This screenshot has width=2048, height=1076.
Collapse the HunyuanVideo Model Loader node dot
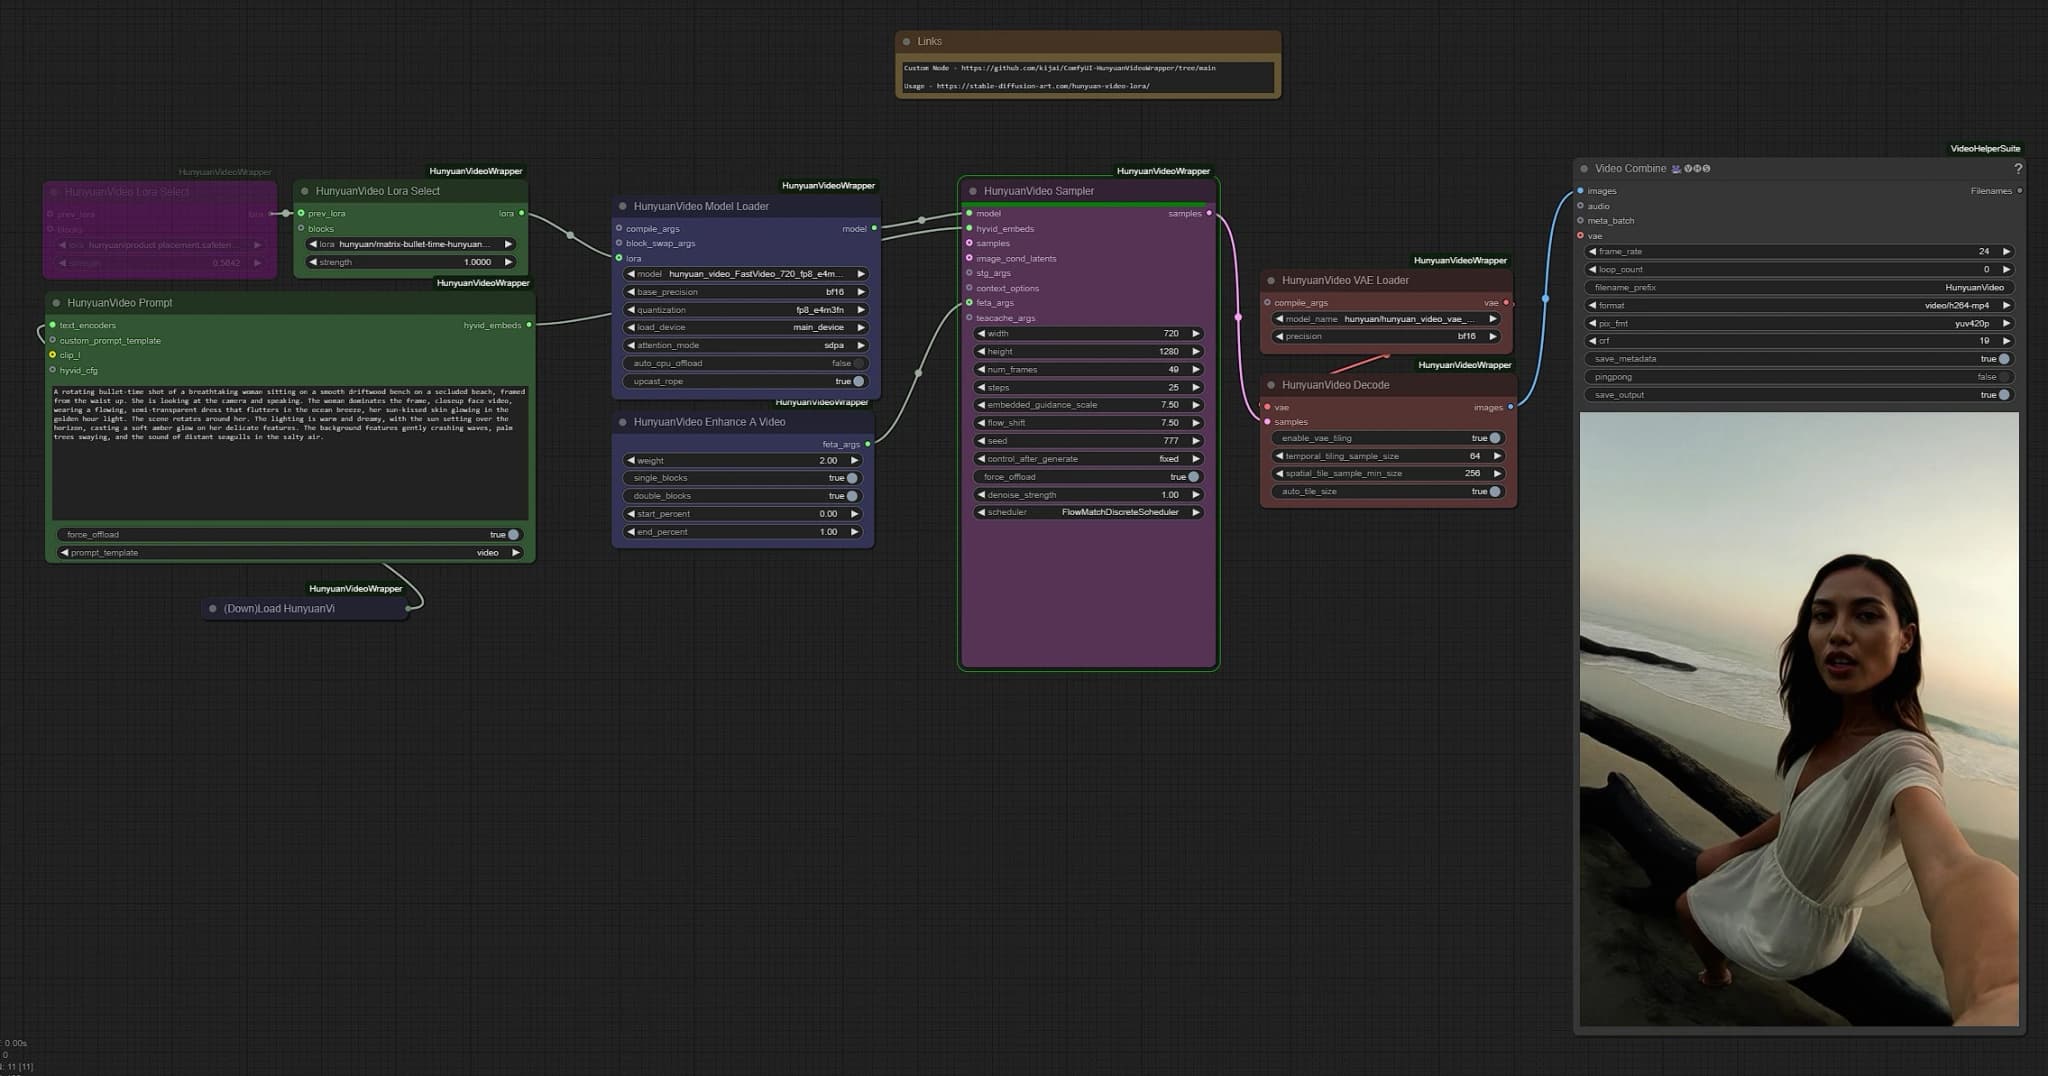coord(623,206)
